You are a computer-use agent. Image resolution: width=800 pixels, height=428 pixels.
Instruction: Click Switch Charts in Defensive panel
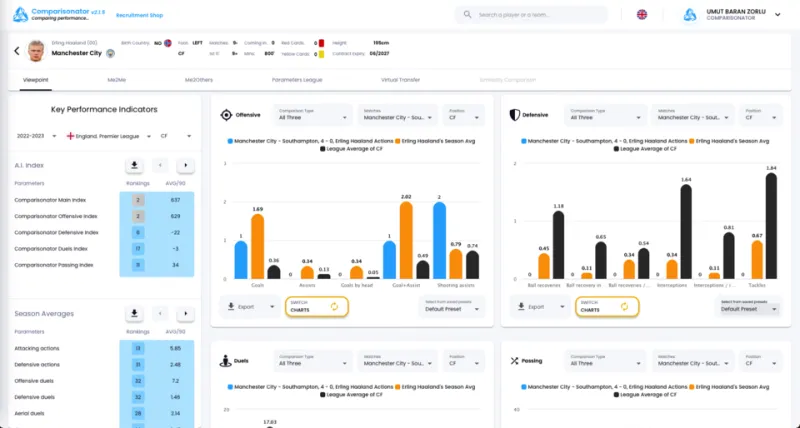(607, 307)
